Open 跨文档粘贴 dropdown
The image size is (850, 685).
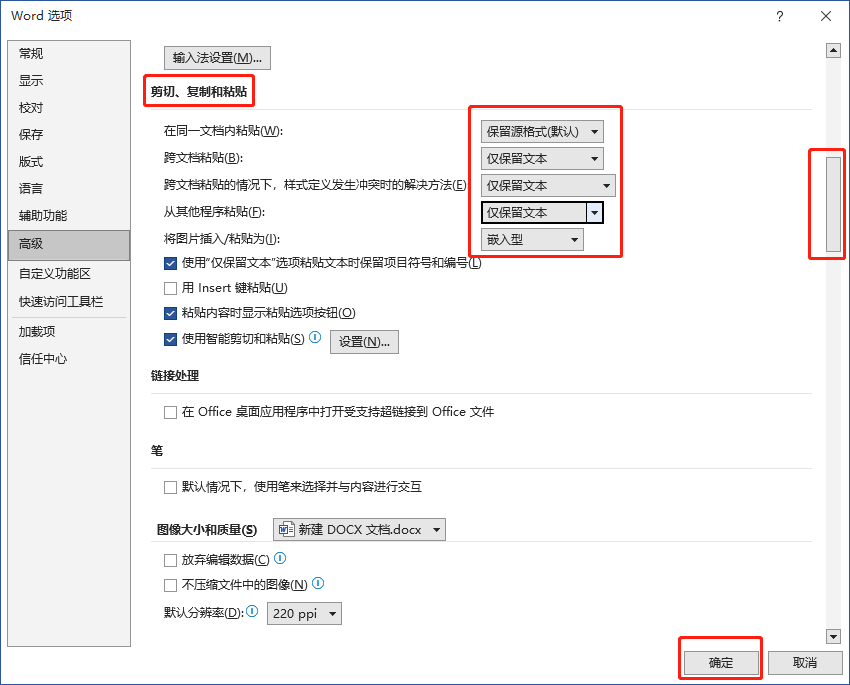[542, 159]
